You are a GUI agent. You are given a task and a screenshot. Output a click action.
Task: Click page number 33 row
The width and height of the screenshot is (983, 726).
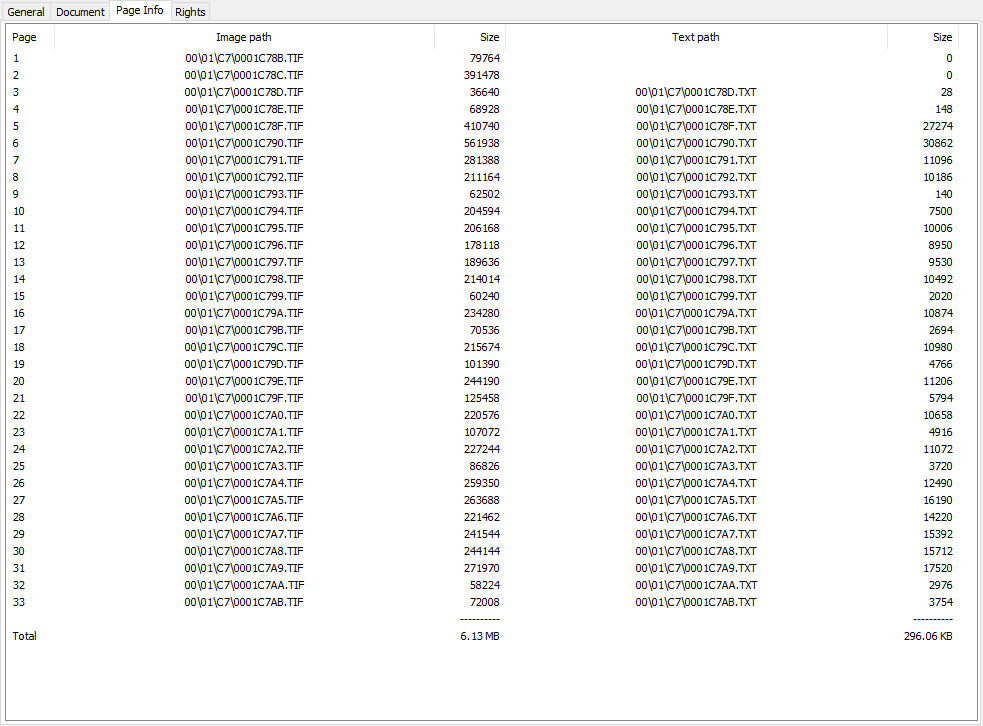19,602
